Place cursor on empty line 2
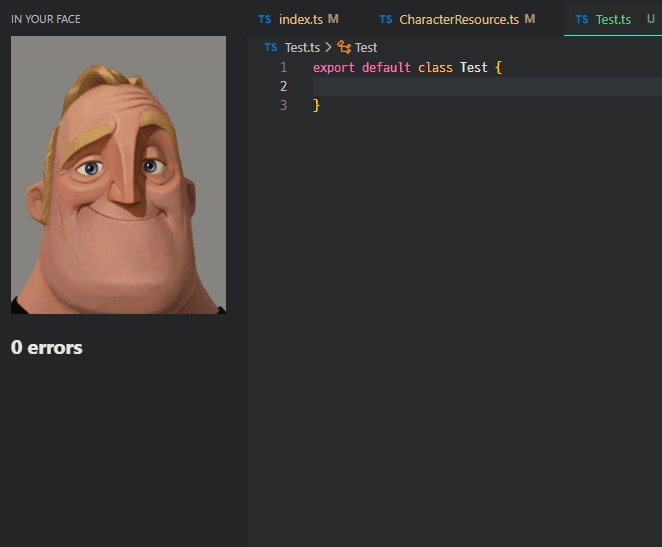 (487, 87)
